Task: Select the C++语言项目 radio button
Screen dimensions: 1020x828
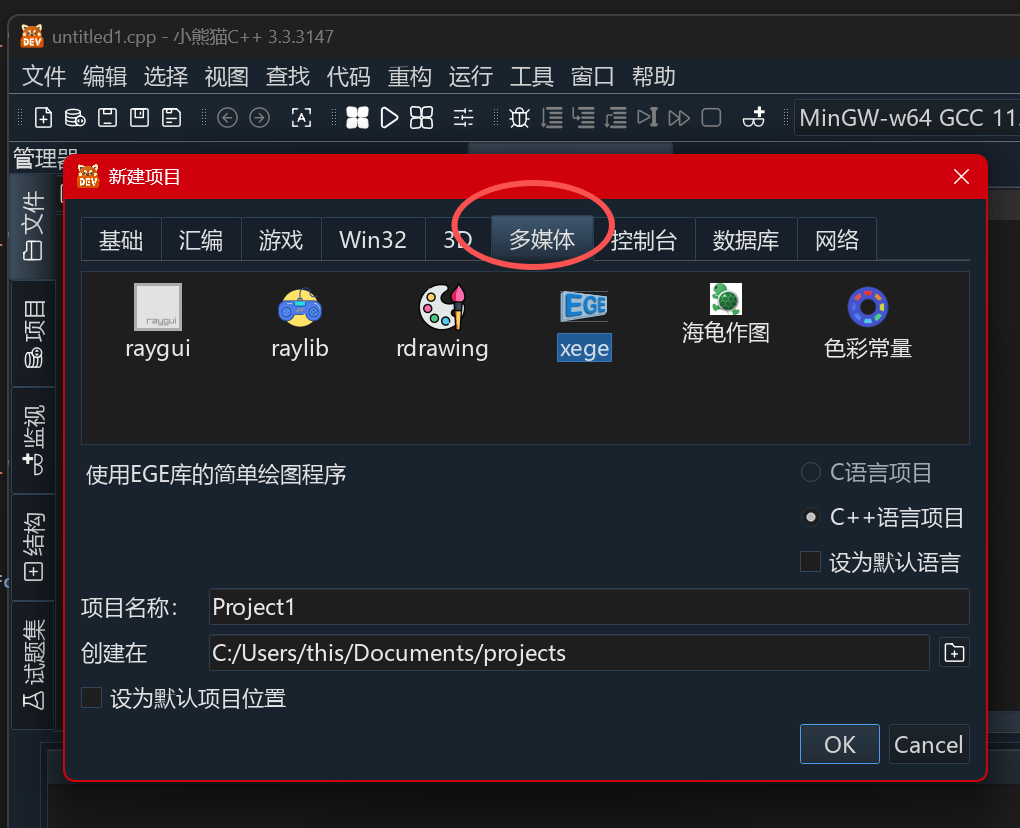Action: (812, 518)
